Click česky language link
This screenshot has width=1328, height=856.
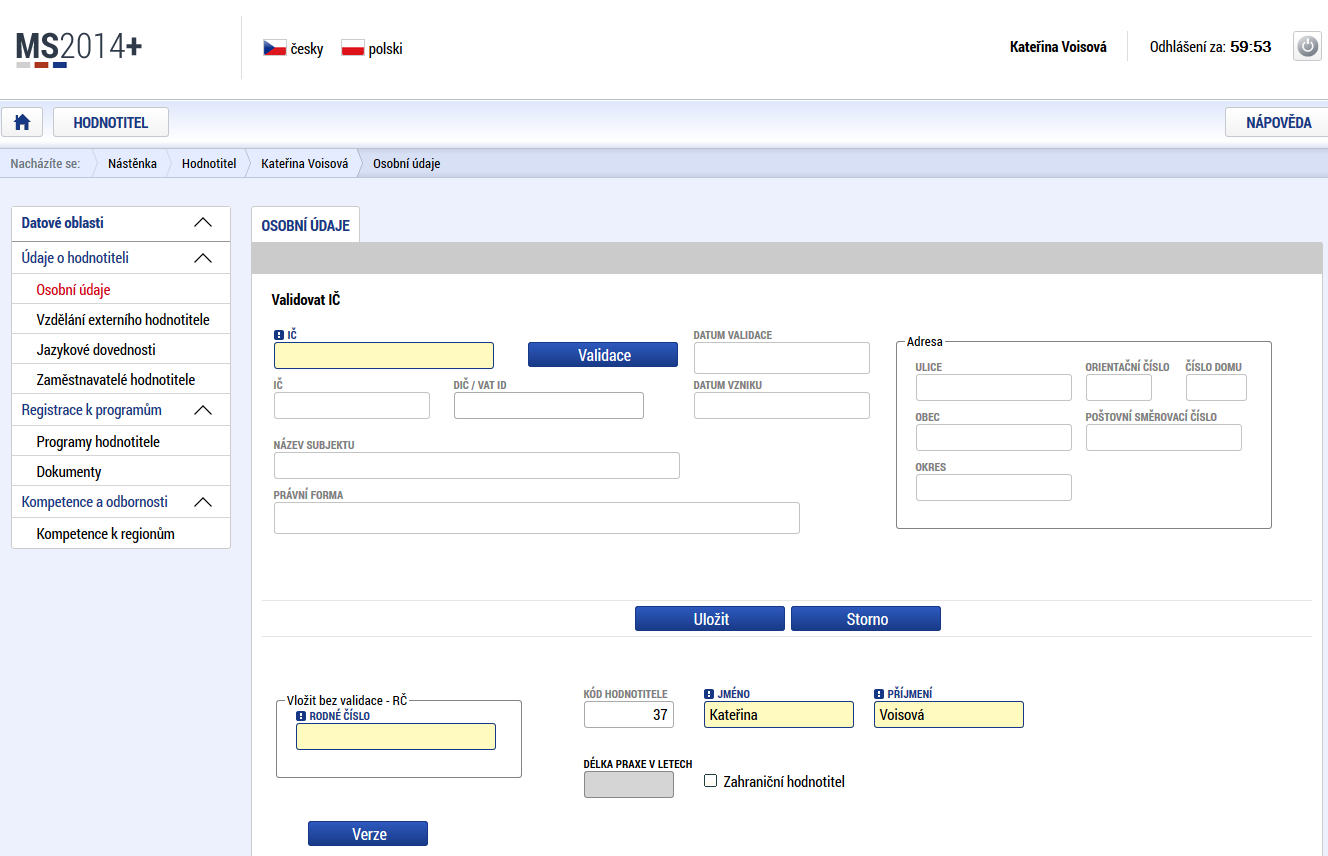tap(307, 48)
